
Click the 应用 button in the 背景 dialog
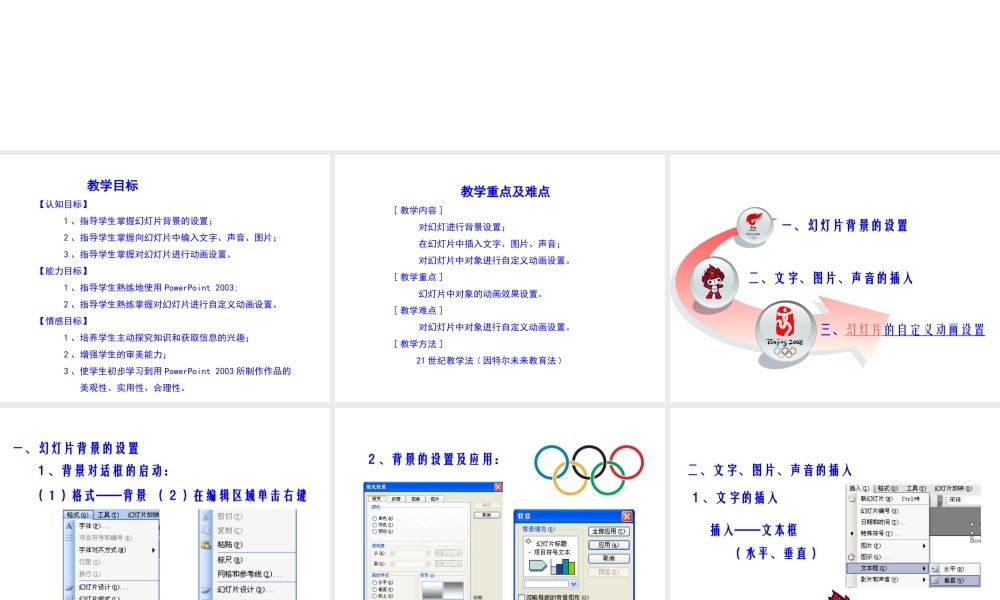609,545
